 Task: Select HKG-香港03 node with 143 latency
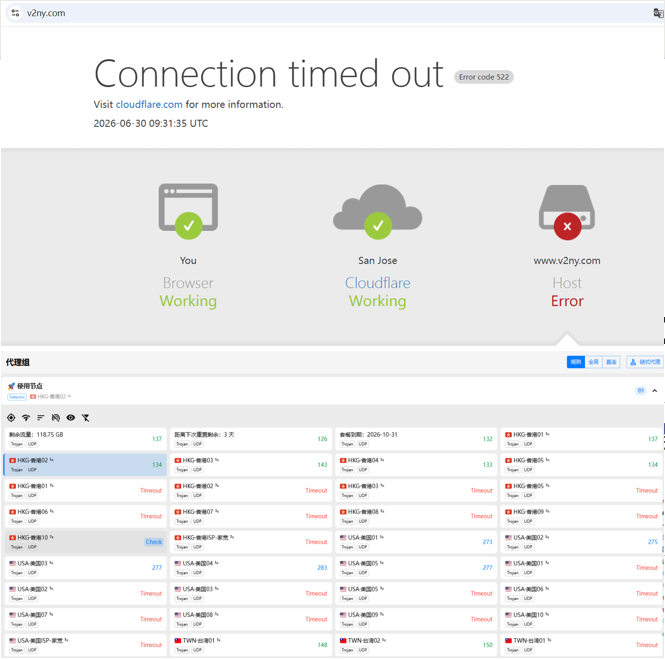(251, 465)
